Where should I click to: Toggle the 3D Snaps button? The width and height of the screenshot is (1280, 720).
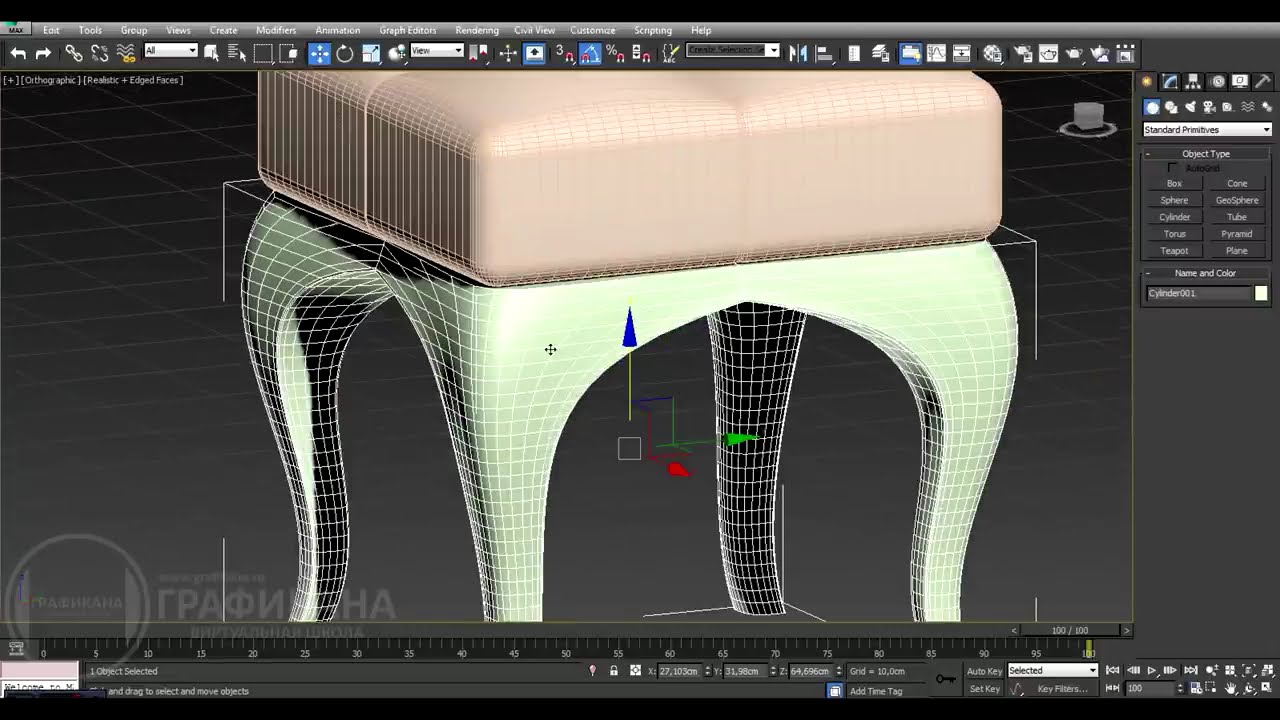coord(565,53)
